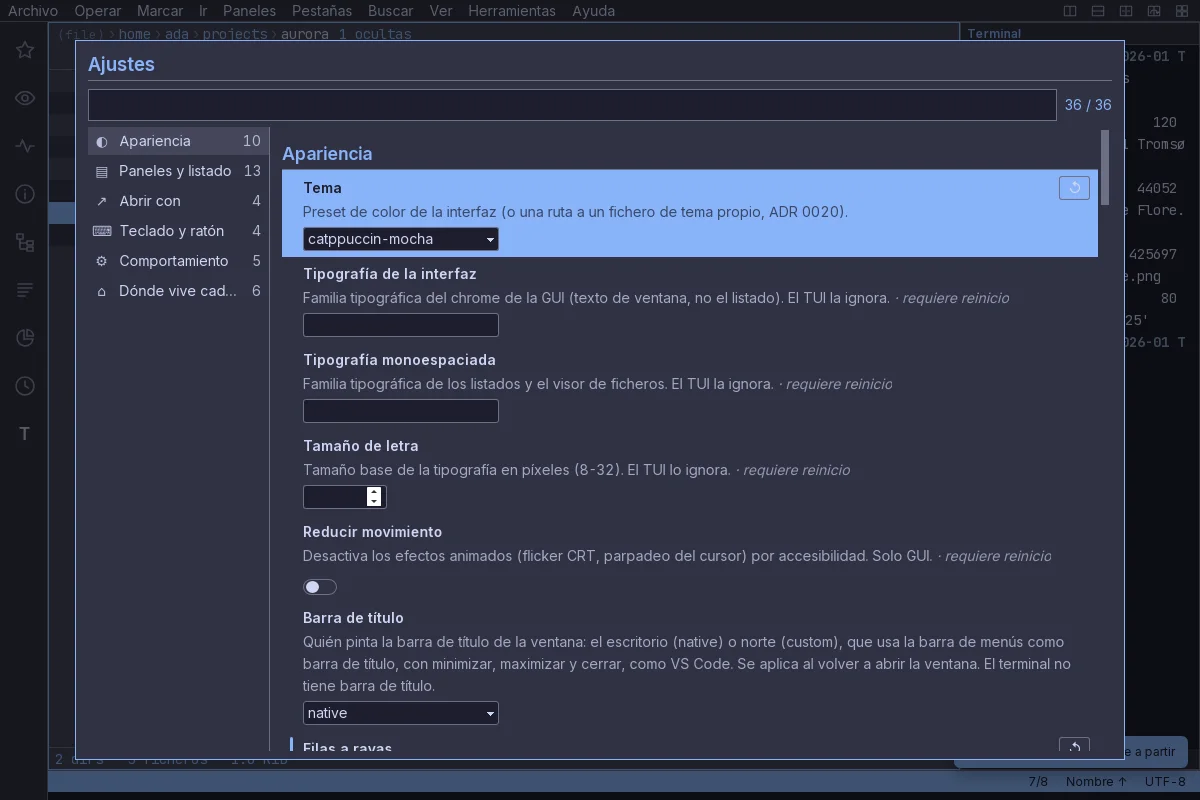Click the home breadcrumb segment

(135, 34)
